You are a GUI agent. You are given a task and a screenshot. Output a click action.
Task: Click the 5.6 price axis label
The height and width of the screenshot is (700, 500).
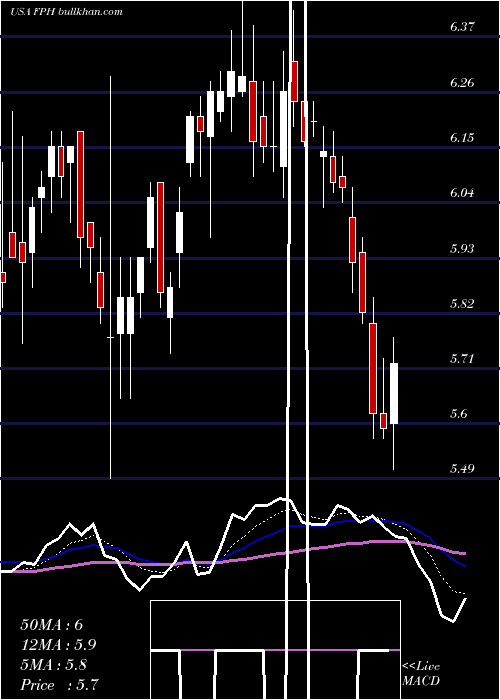pos(459,413)
